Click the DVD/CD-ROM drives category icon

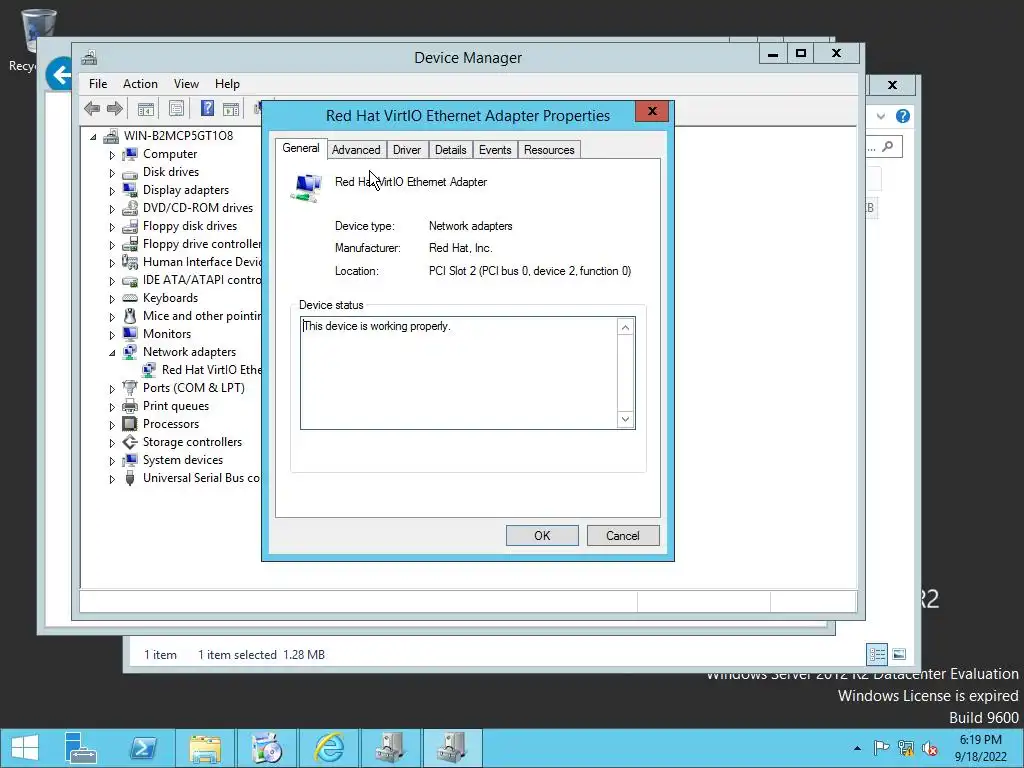coord(130,208)
